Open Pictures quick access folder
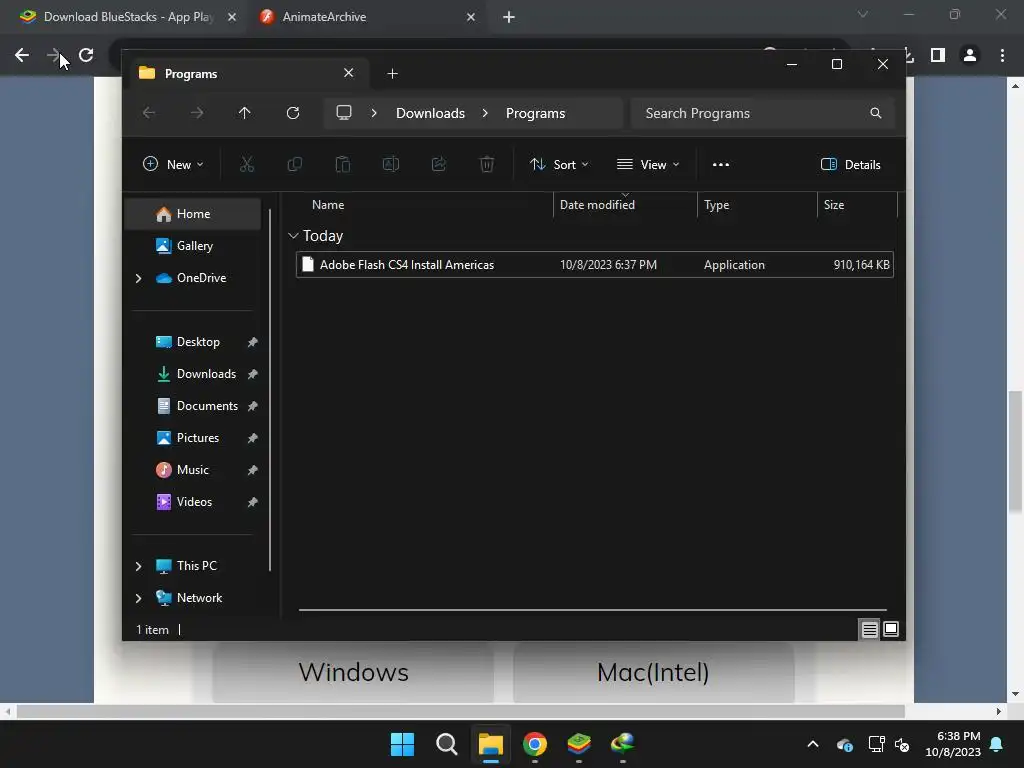This screenshot has height=768, width=1024. pos(193,438)
